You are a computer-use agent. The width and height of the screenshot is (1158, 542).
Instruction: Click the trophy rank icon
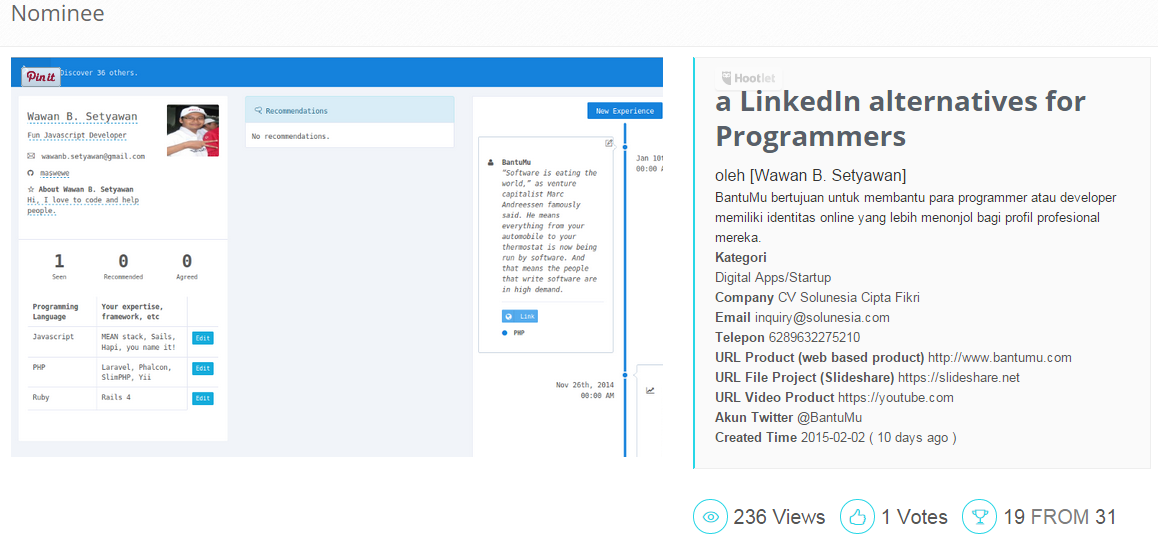pos(979,517)
